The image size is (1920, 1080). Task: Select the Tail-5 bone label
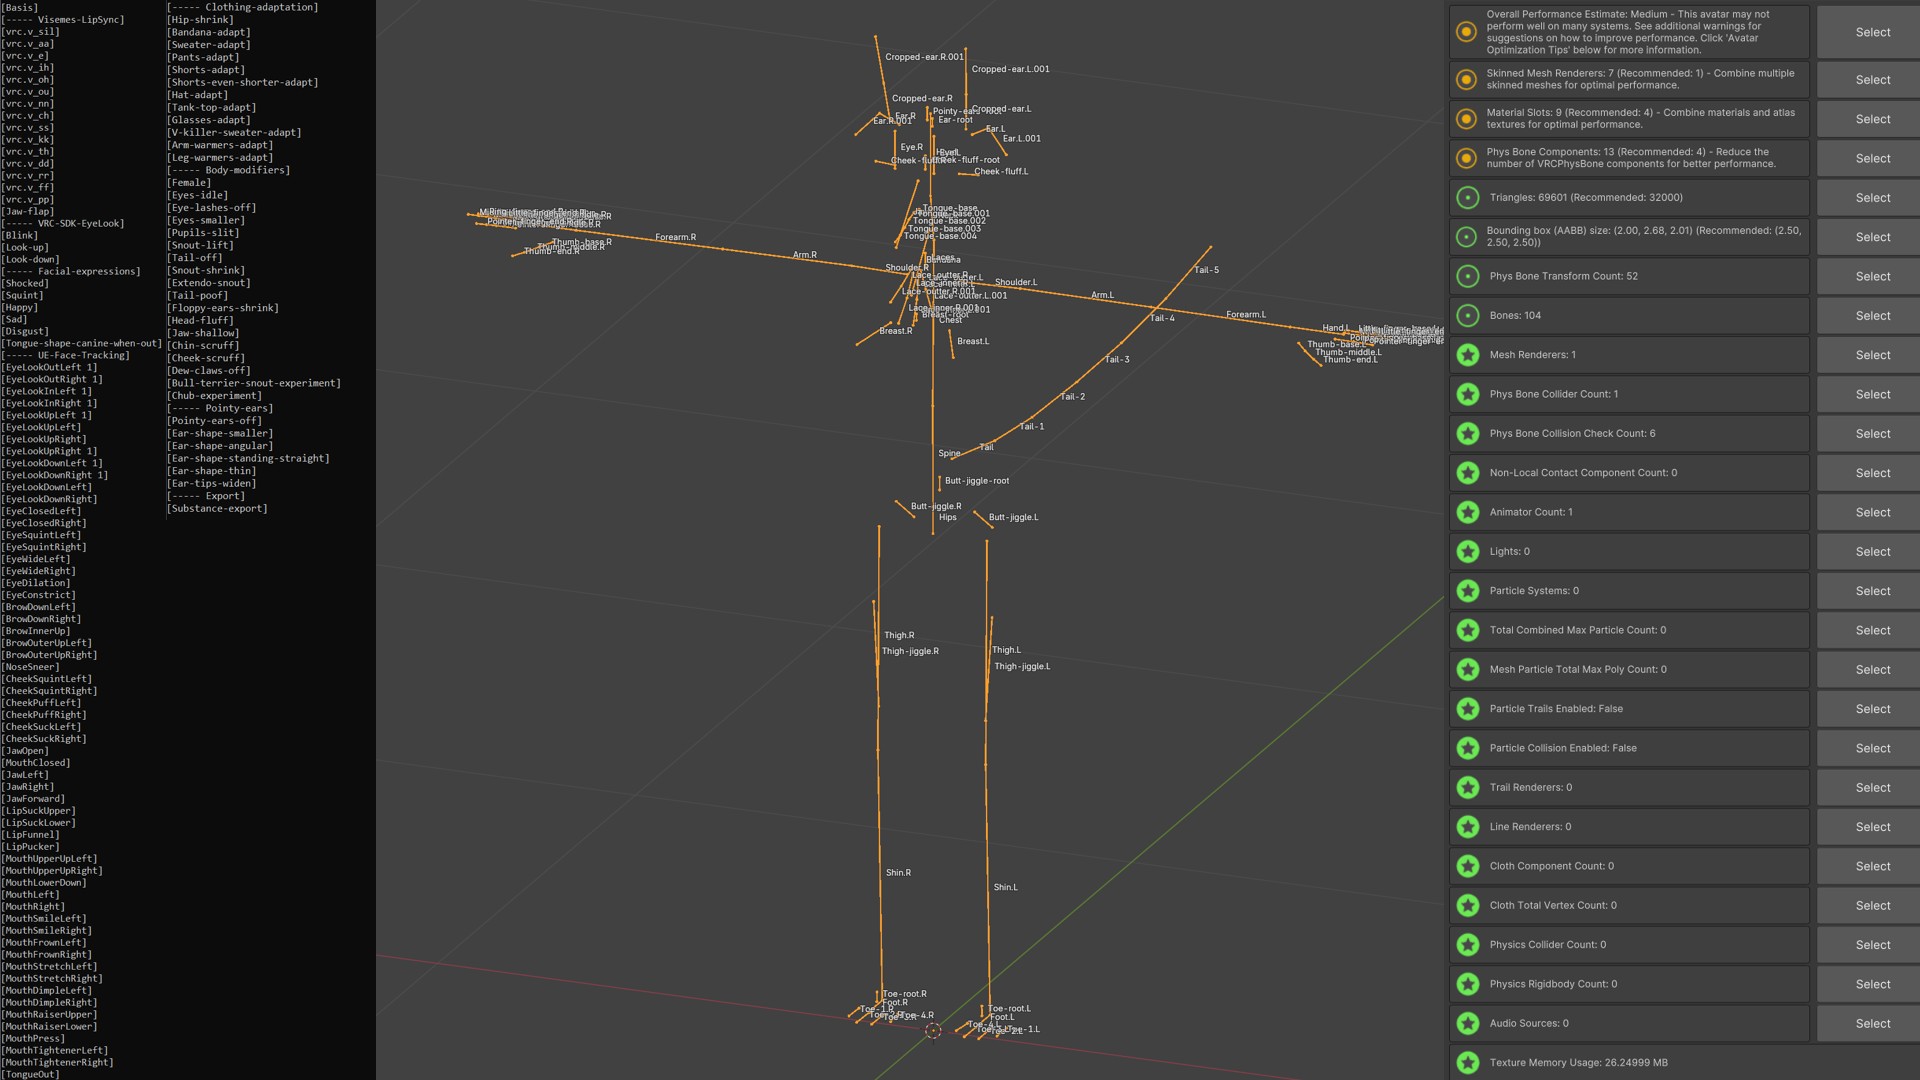1207,270
